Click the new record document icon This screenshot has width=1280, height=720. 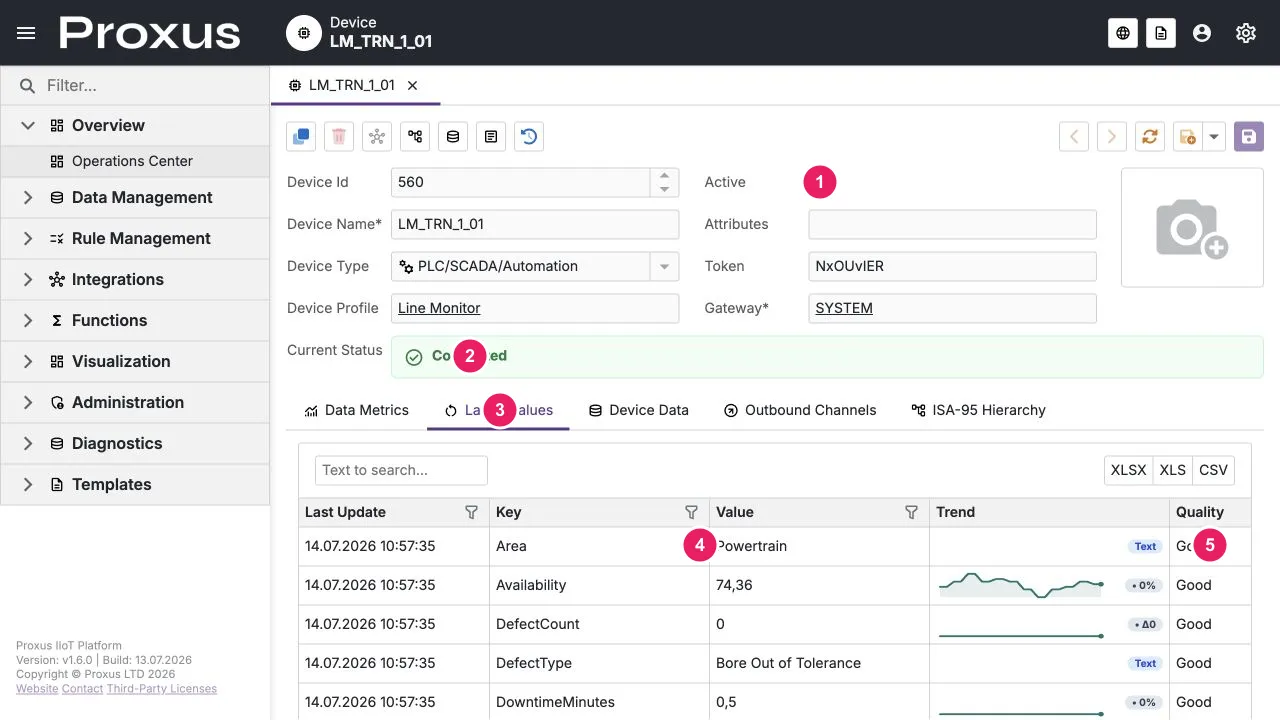[1188, 136]
